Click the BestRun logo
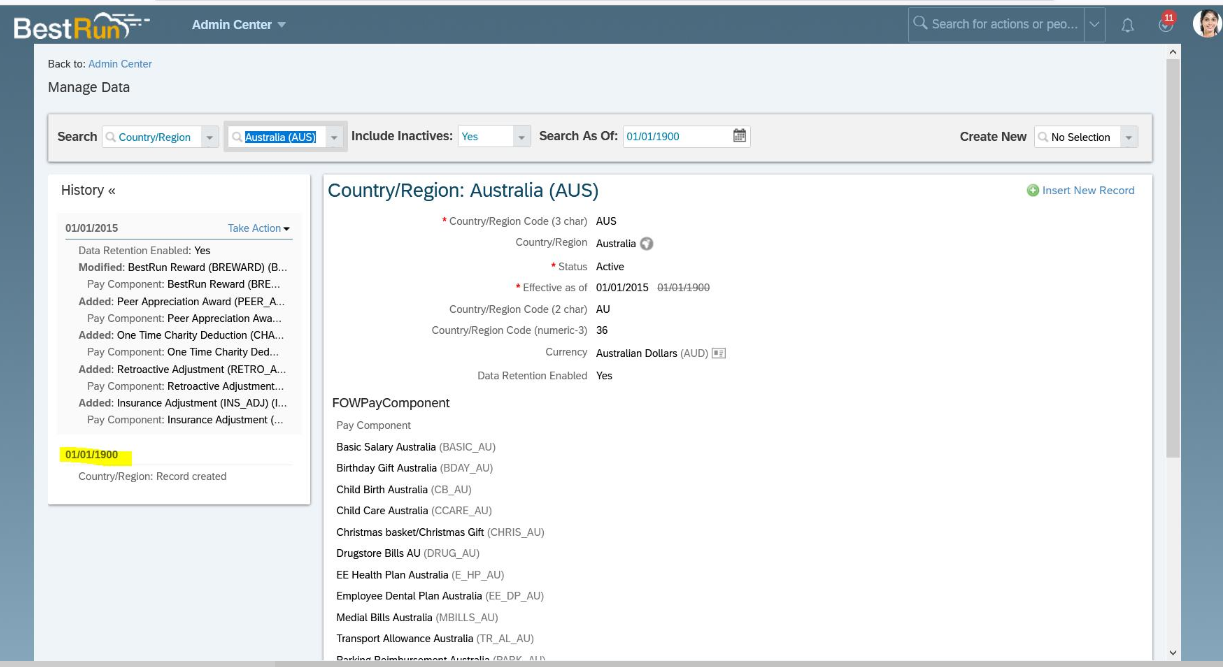The width and height of the screenshot is (1223, 667). (x=82, y=25)
